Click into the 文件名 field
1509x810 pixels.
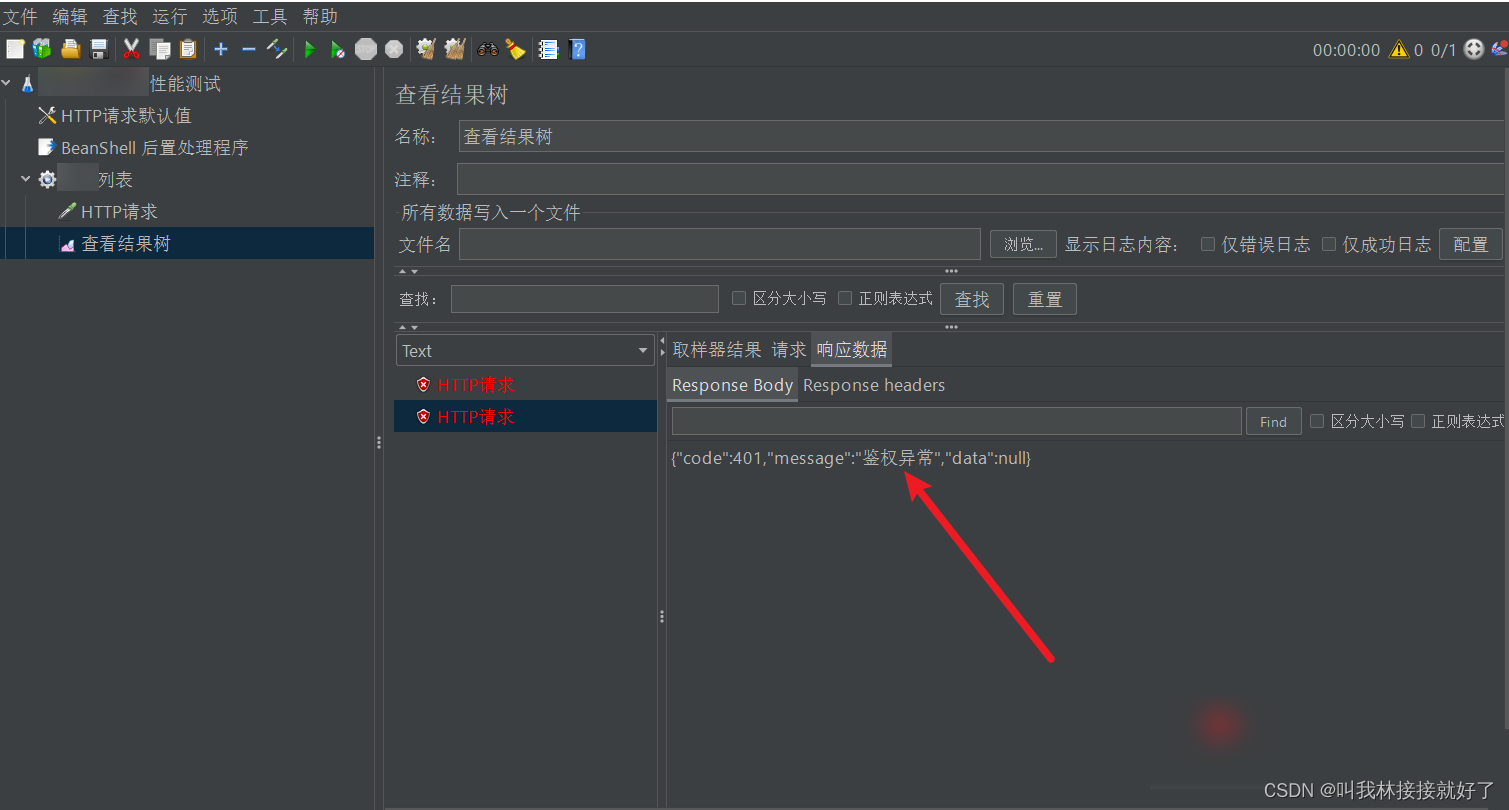[720, 244]
